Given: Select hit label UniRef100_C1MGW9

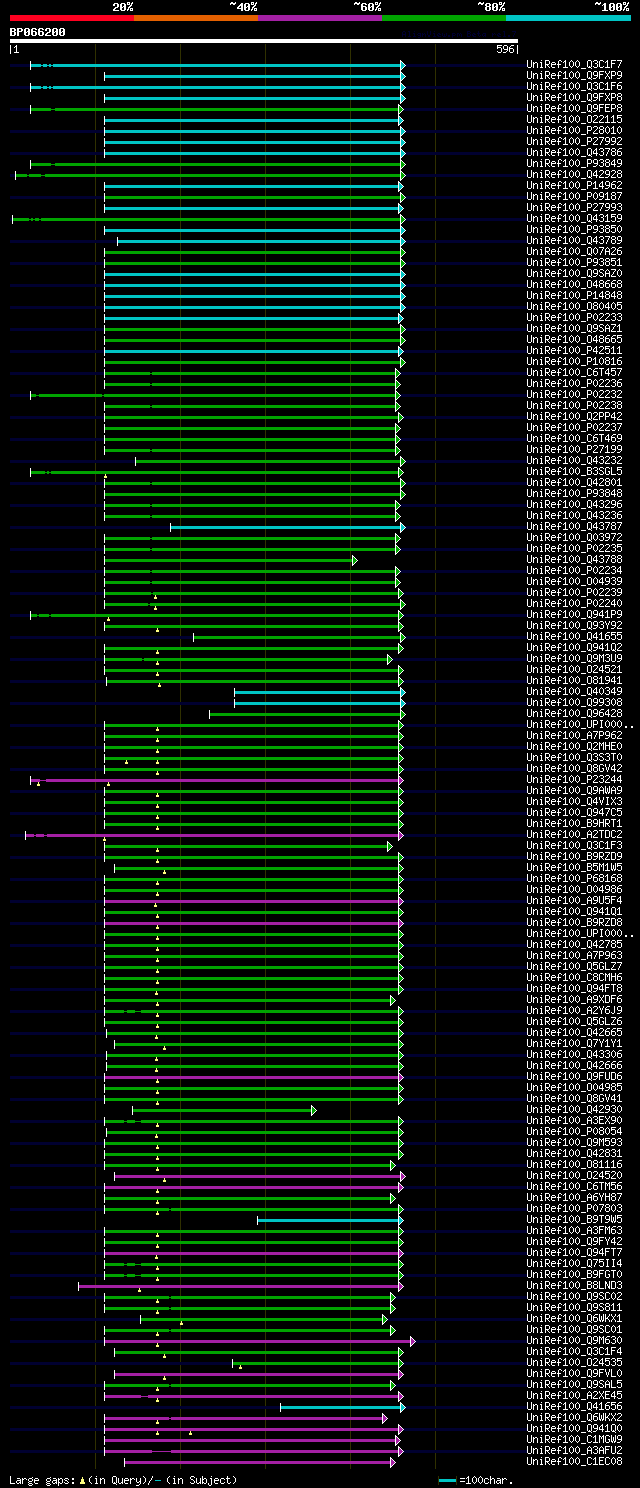Looking at the screenshot, I should (x=574, y=1440).
